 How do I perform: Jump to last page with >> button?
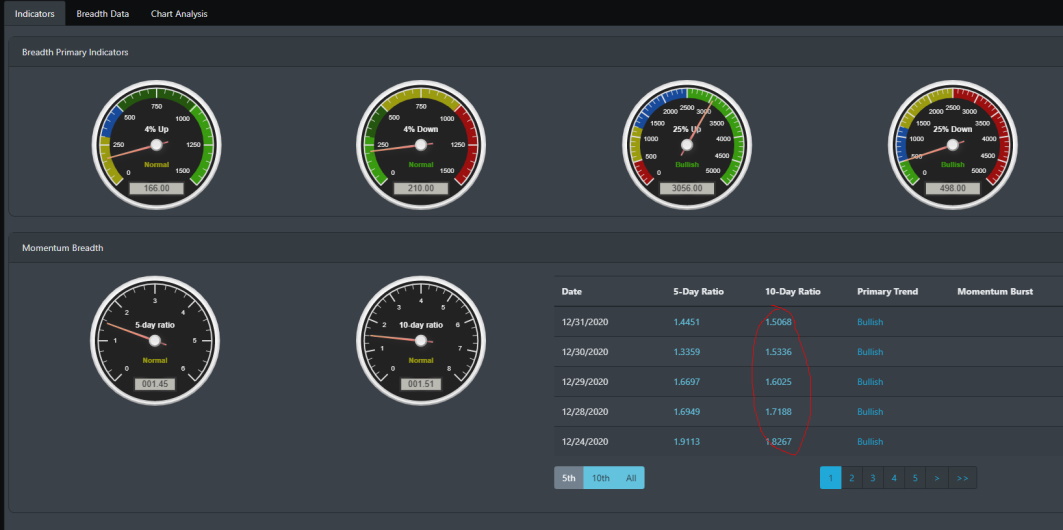[962, 478]
